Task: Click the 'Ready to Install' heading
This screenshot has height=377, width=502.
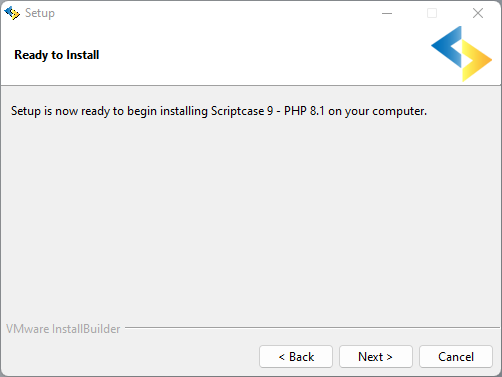Action: click(x=57, y=55)
